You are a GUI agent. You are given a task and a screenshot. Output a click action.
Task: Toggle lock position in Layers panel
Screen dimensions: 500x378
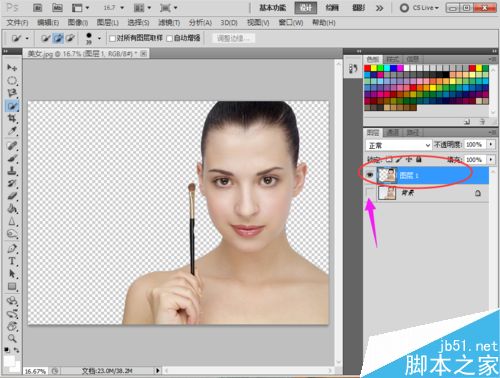(x=409, y=160)
